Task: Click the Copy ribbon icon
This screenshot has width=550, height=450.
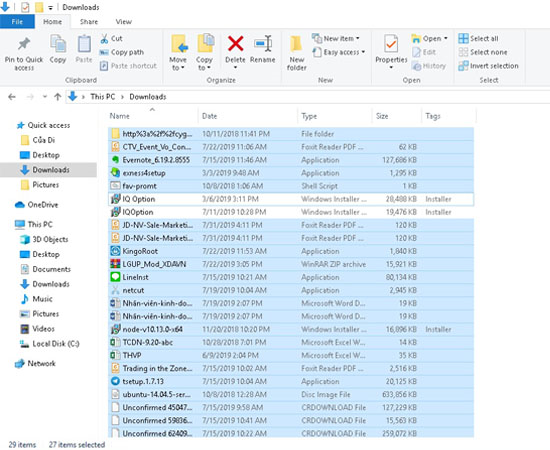Action: point(58,44)
